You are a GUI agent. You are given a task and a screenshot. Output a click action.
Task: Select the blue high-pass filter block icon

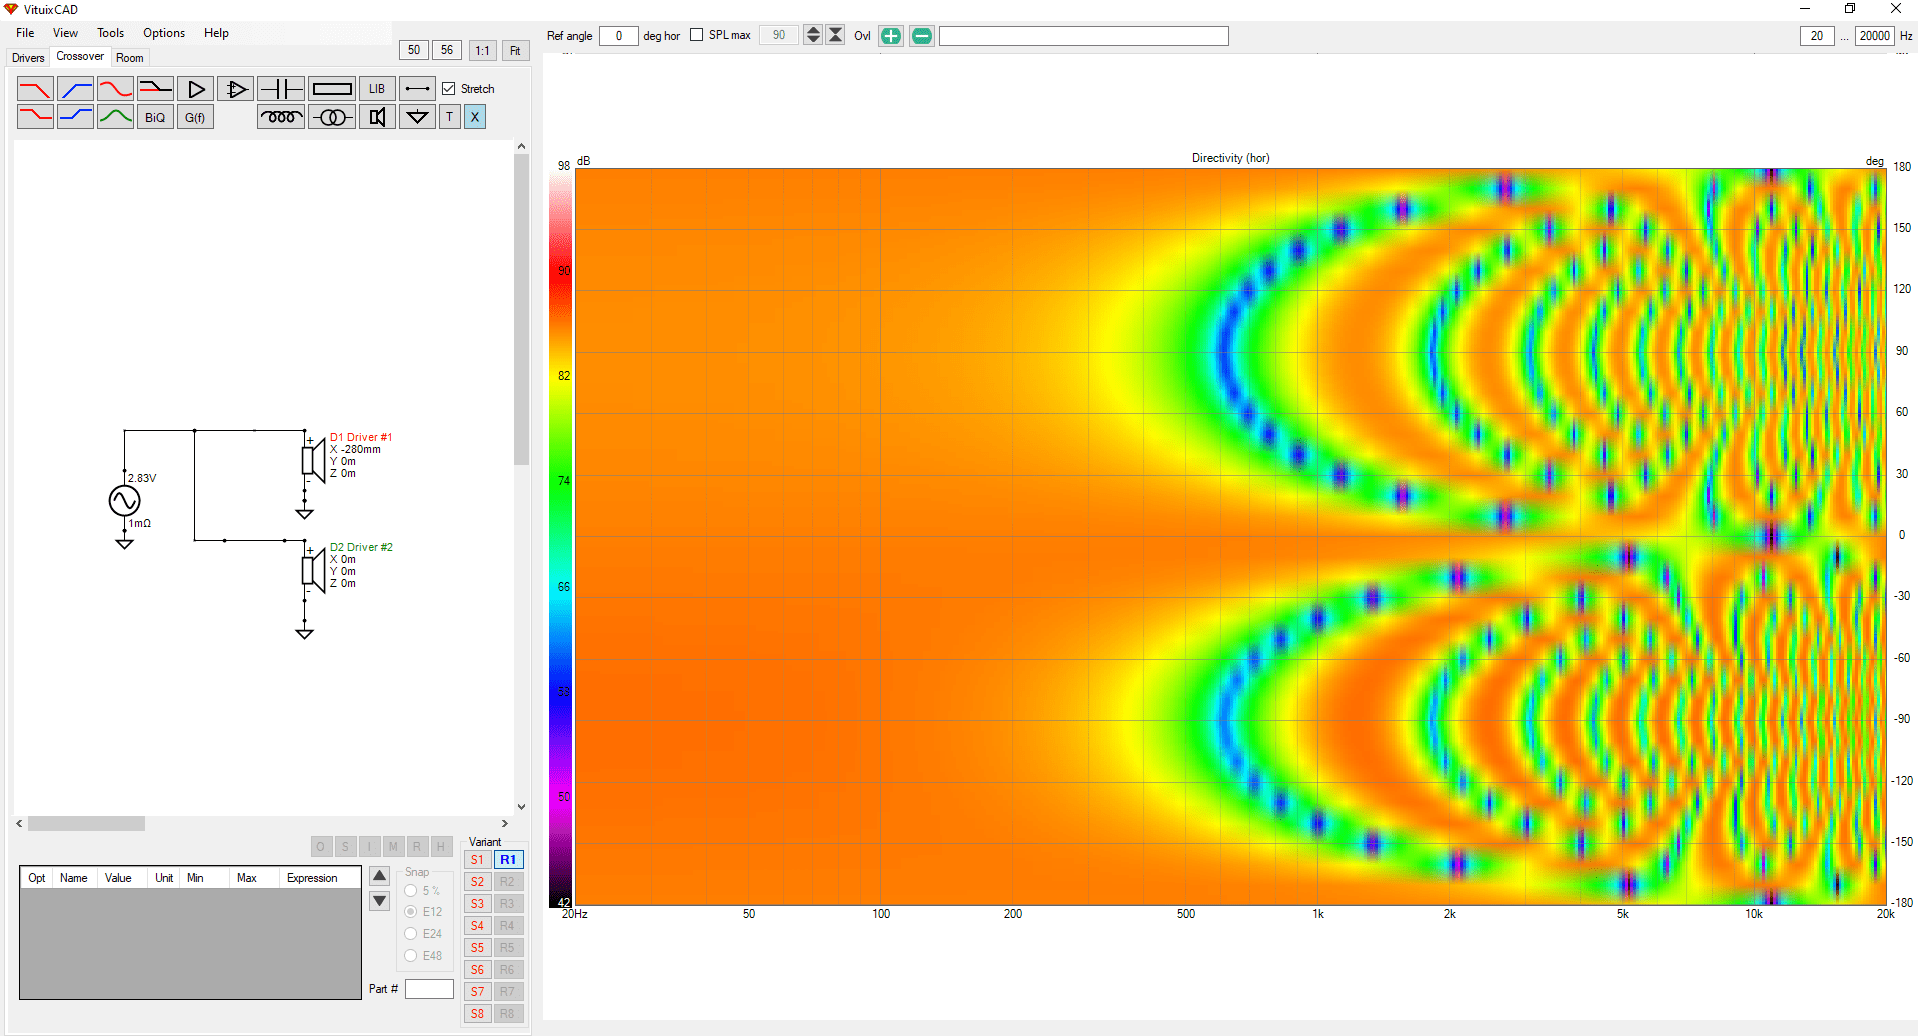click(x=75, y=89)
